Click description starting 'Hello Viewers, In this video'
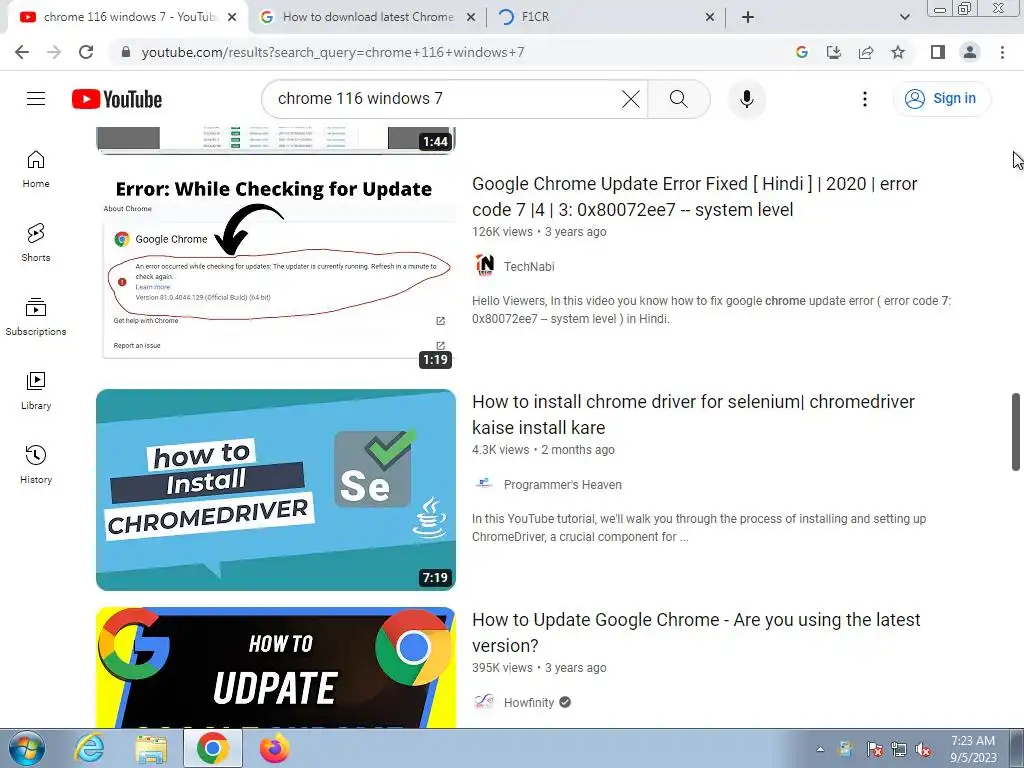Image resolution: width=1024 pixels, height=768 pixels. 711,310
